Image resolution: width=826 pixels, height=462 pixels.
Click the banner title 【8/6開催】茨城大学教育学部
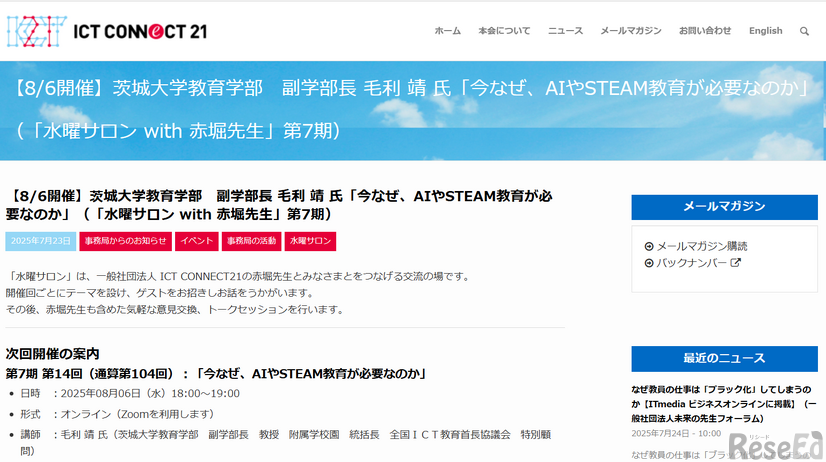click(411, 109)
